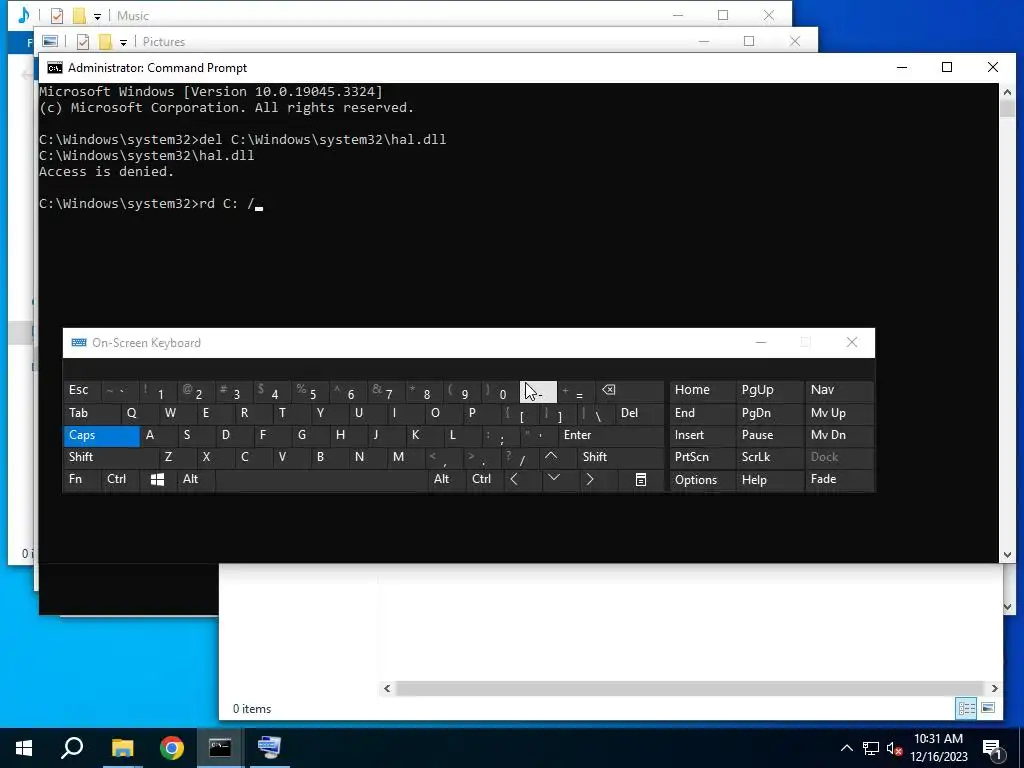
Task: Click the up arrow key on keyboard
Action: click(x=551, y=456)
